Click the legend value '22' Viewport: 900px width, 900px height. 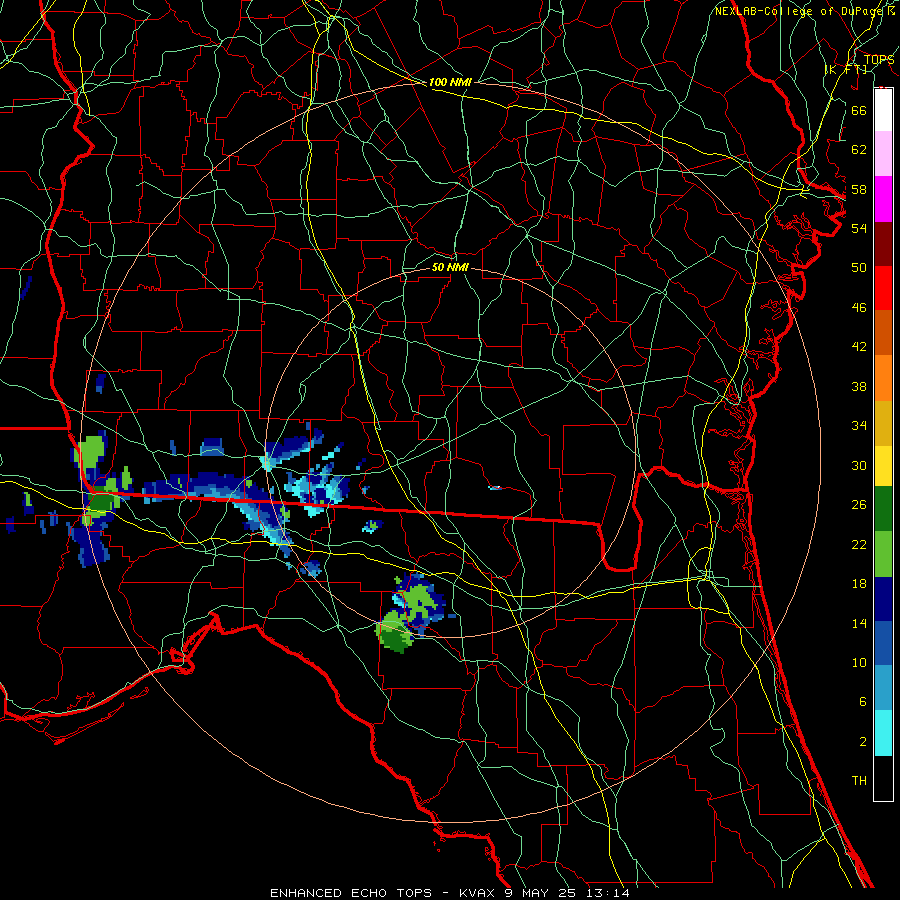[859, 544]
